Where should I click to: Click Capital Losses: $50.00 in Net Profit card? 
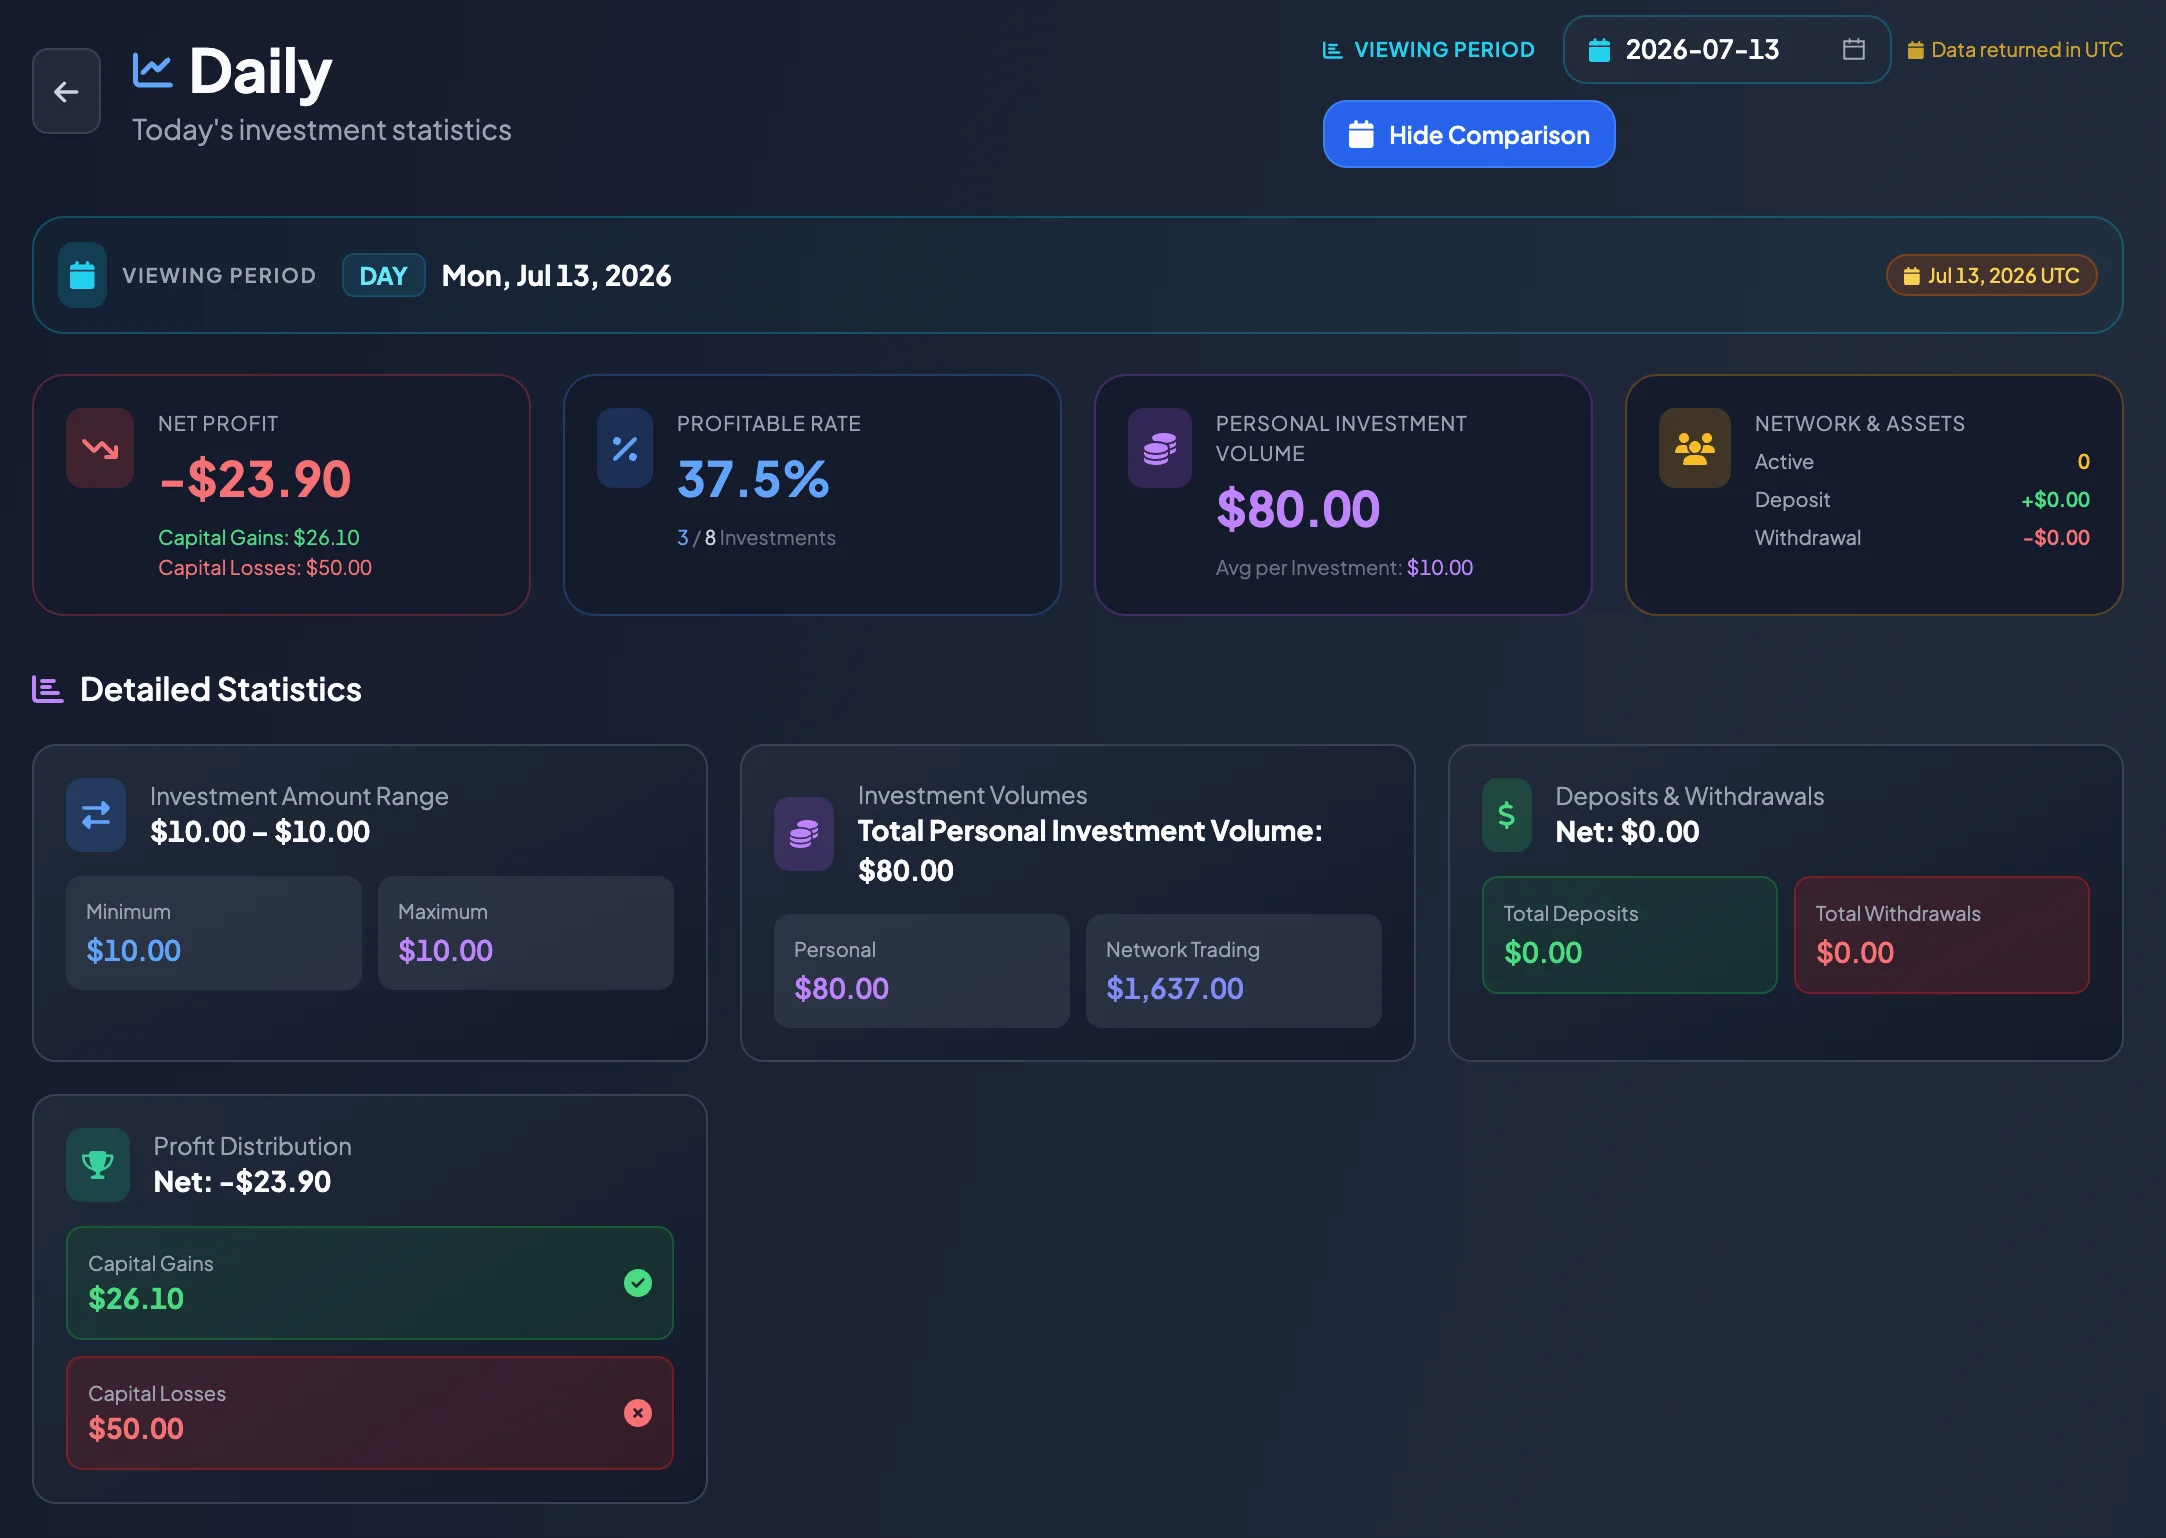(265, 568)
